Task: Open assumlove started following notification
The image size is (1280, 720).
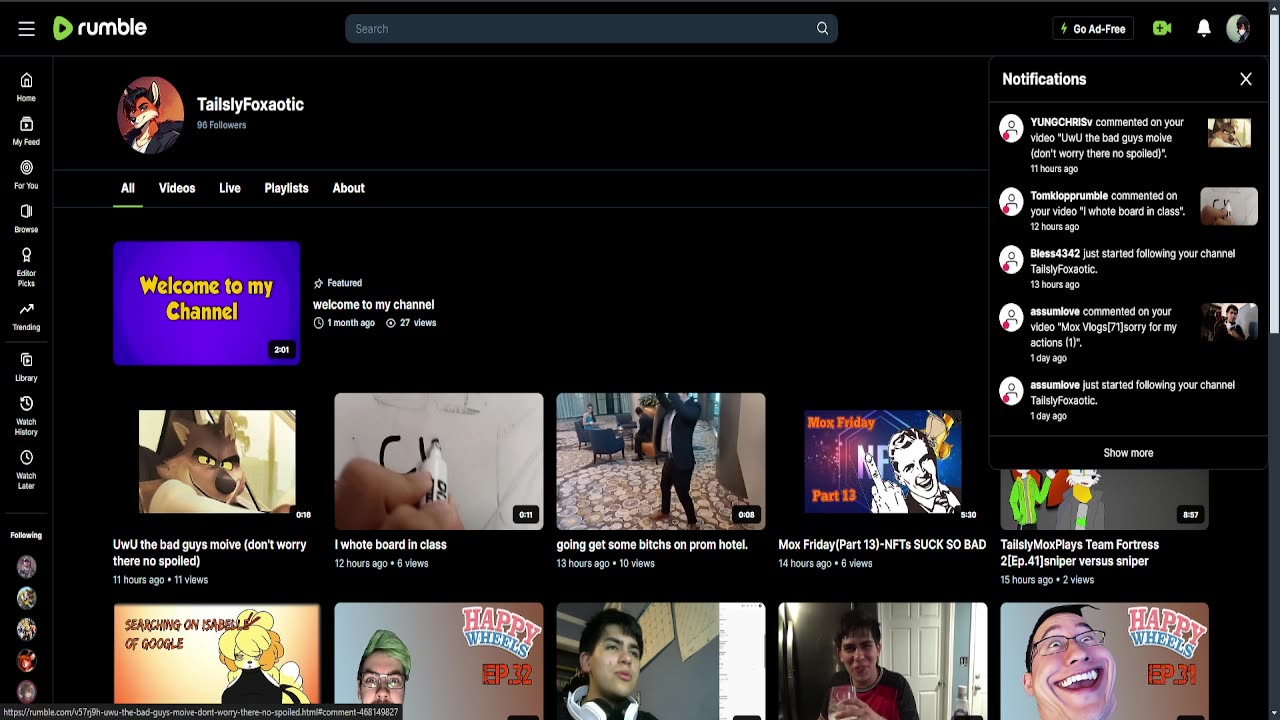Action: click(x=1133, y=393)
